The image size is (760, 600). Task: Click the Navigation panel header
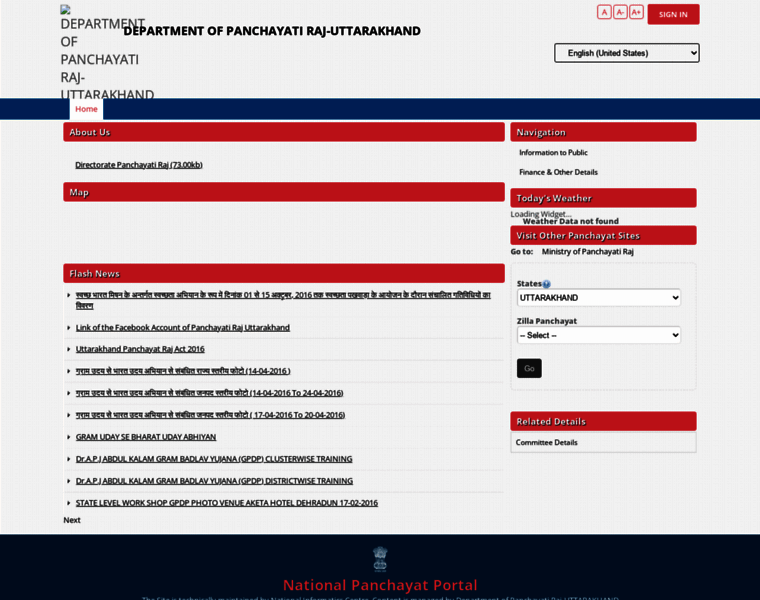click(603, 132)
